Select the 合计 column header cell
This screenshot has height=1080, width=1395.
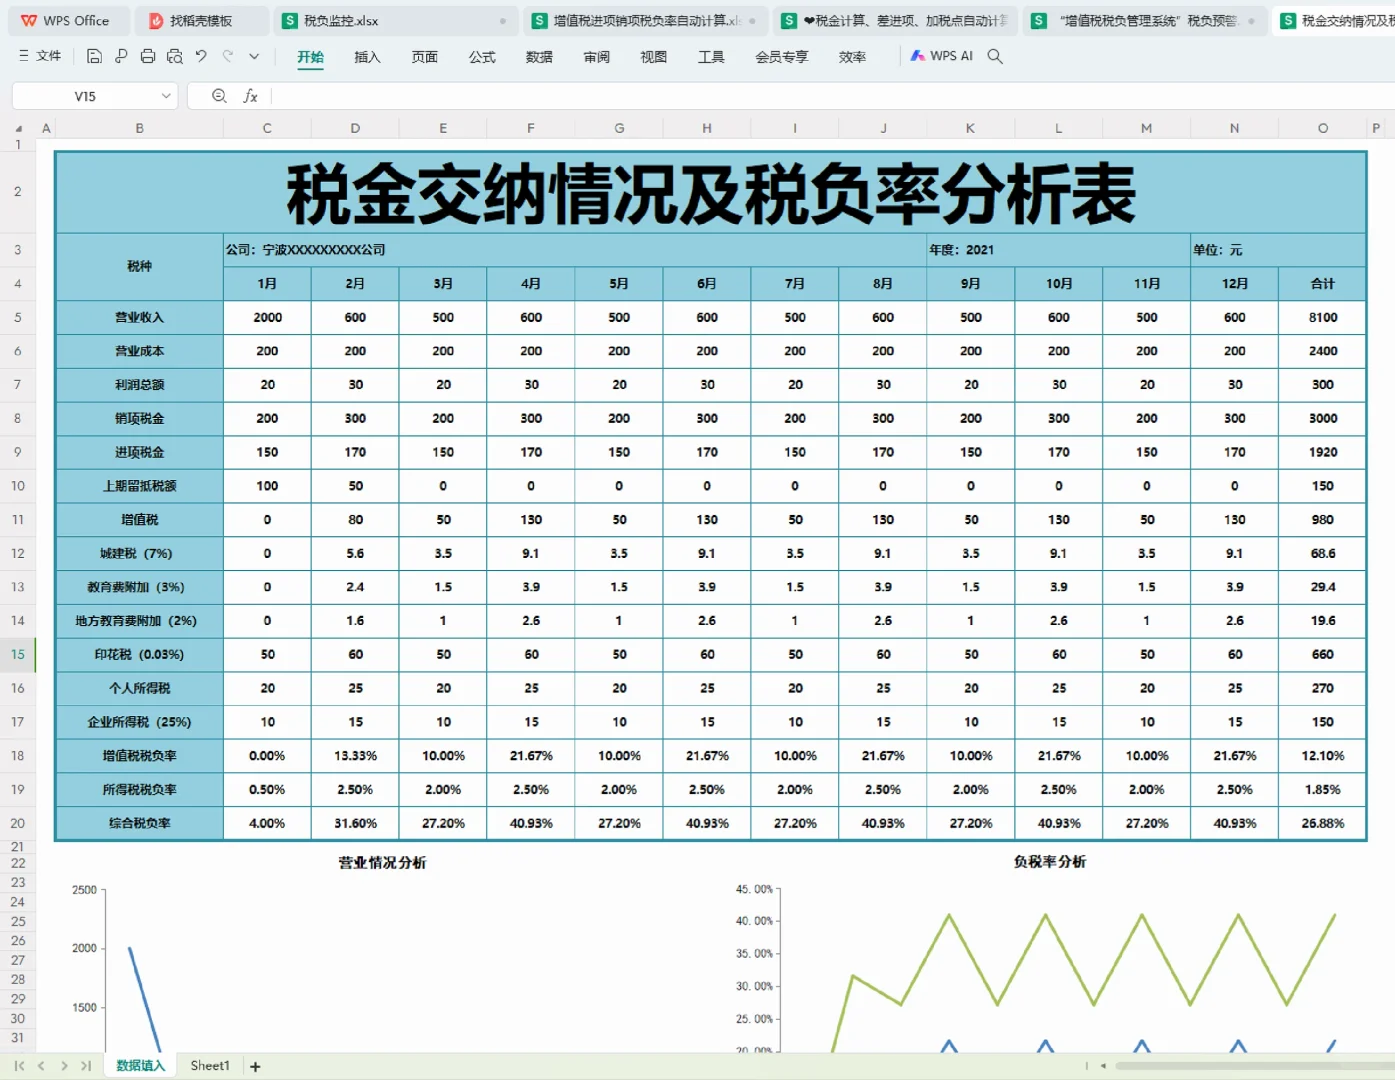(1322, 283)
